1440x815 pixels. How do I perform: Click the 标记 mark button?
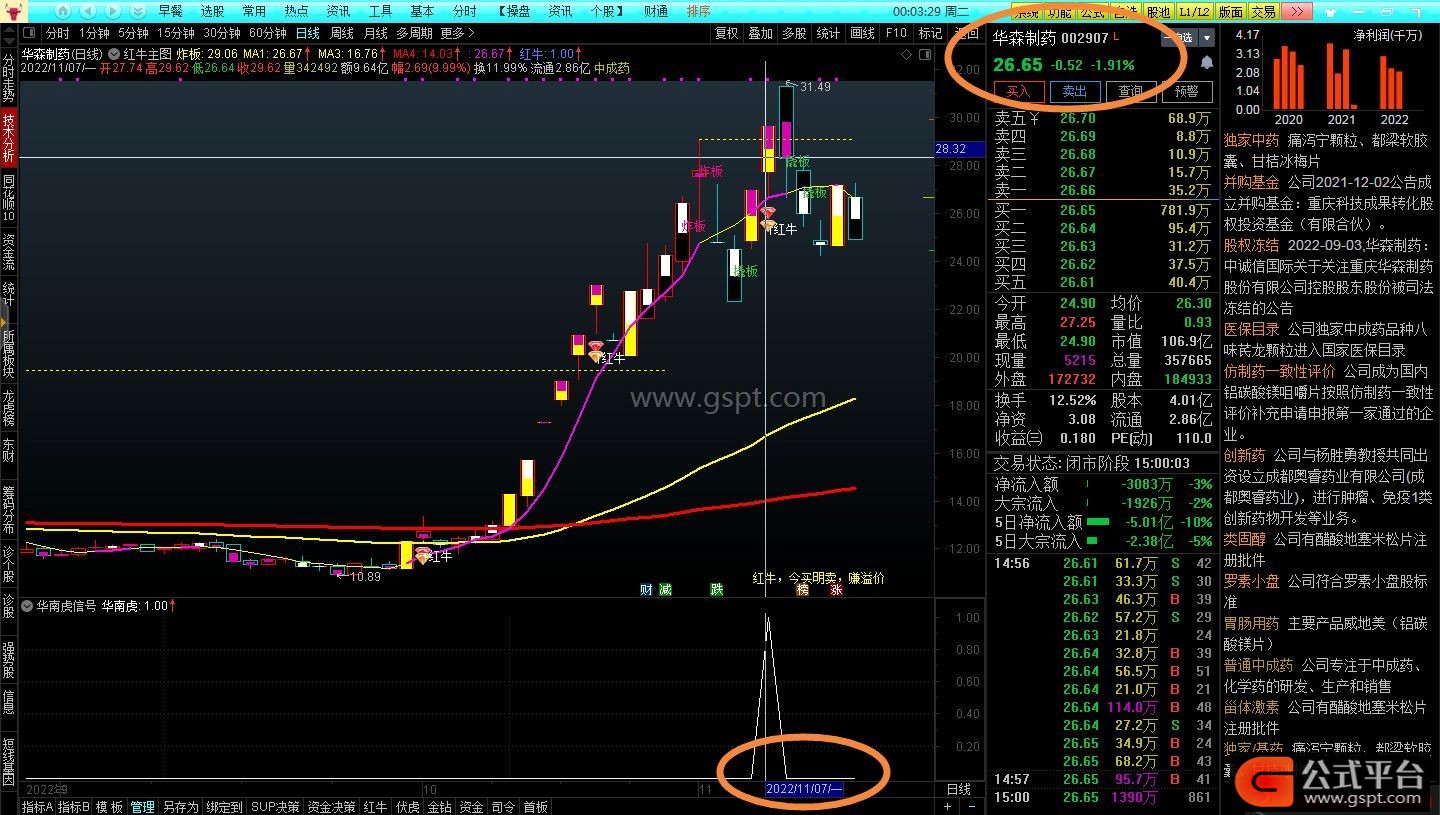pos(930,33)
